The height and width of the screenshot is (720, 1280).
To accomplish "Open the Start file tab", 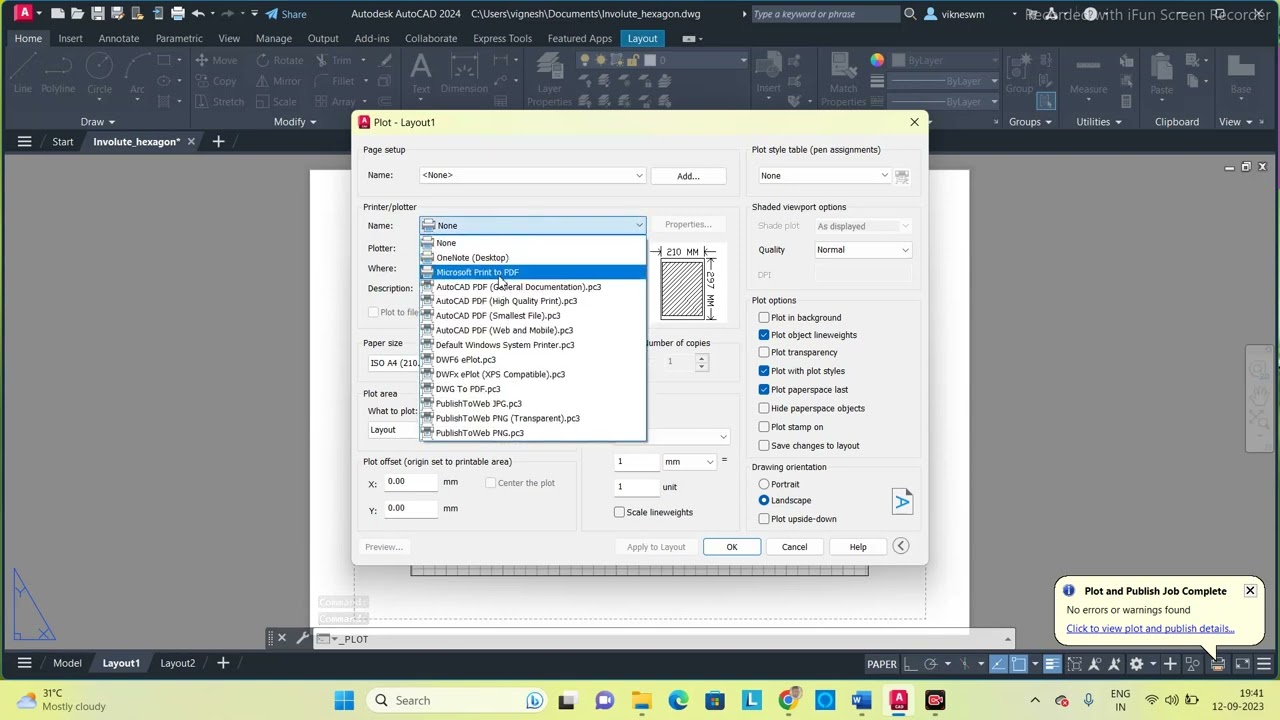I will [x=63, y=142].
